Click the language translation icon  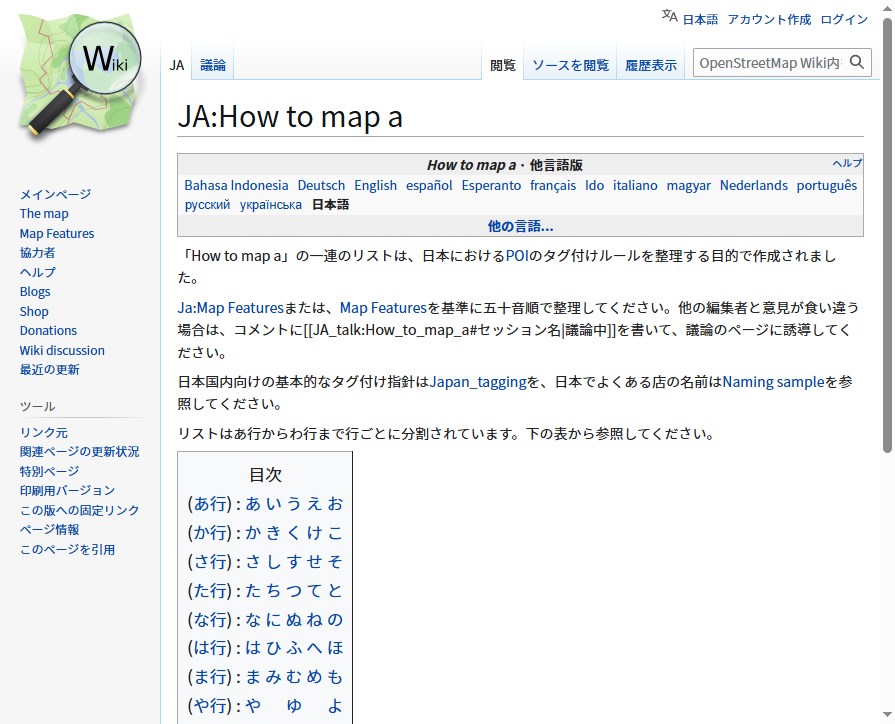click(x=670, y=17)
